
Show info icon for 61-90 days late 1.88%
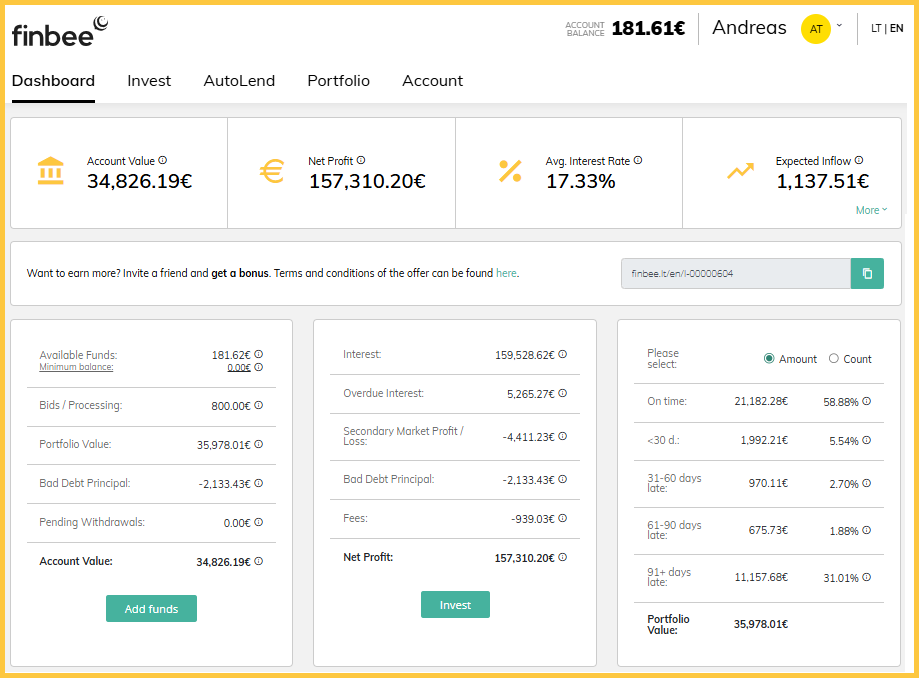point(867,530)
